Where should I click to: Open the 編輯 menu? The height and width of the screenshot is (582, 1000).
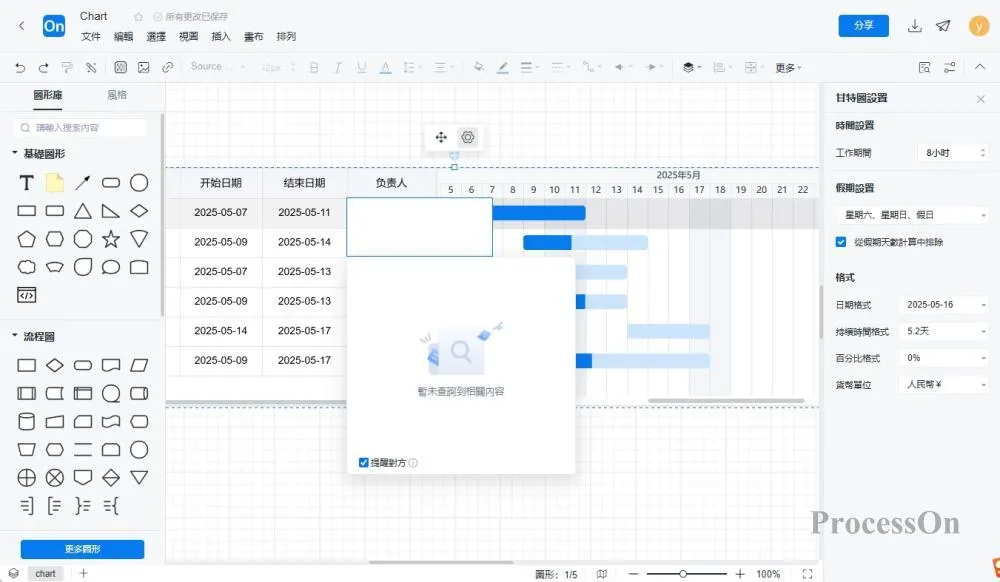pos(123,36)
